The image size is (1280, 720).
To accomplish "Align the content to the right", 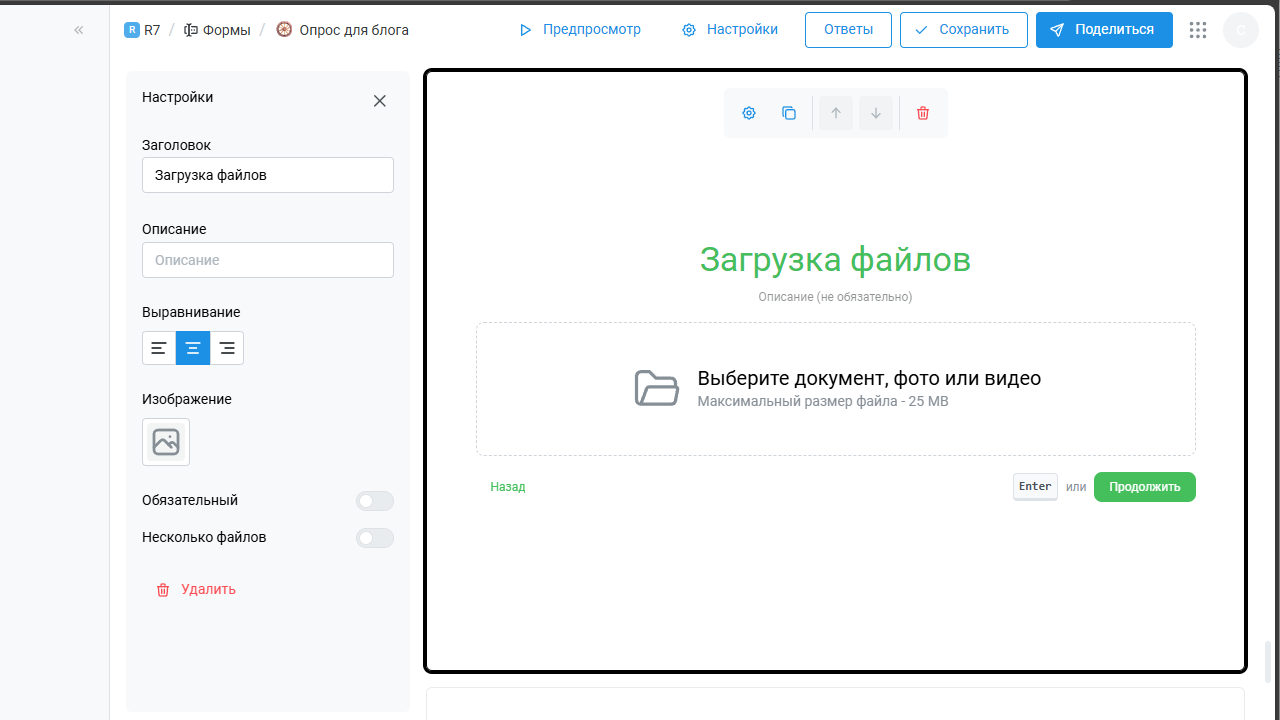I will (x=227, y=348).
